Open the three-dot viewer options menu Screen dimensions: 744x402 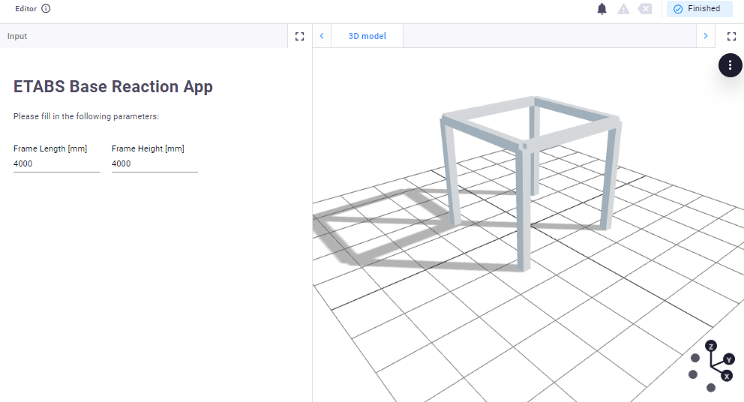(730, 64)
